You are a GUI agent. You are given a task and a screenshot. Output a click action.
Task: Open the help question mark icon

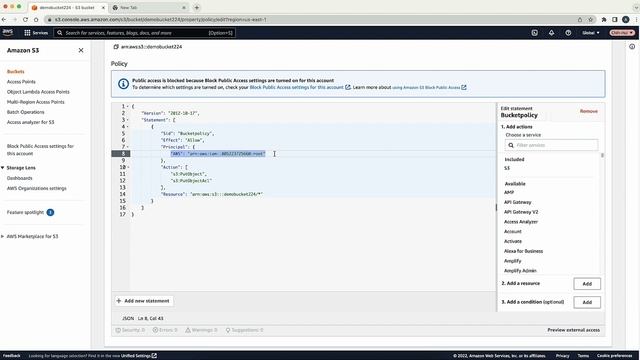568,33
